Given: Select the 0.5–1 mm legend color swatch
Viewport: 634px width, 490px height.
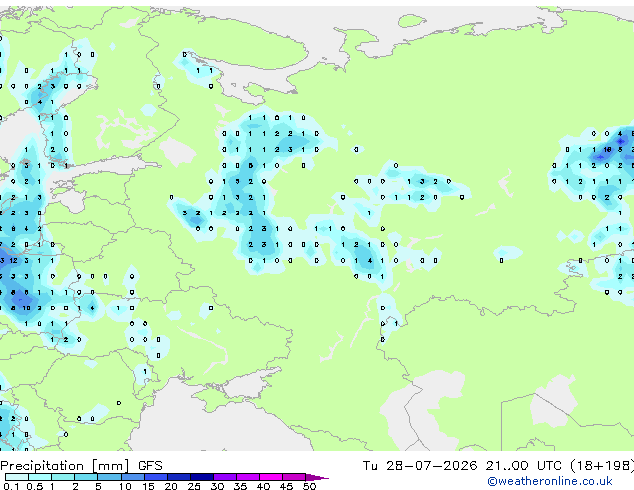Looking at the screenshot, I should coord(40,477).
